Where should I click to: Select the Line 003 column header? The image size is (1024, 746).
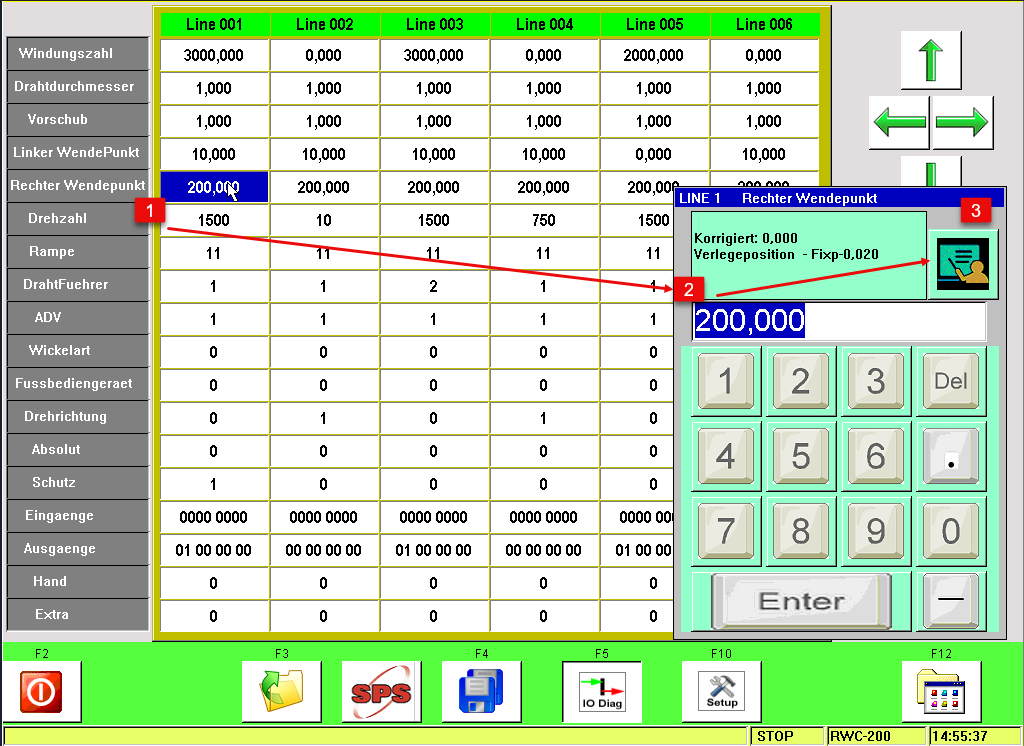tap(434, 24)
